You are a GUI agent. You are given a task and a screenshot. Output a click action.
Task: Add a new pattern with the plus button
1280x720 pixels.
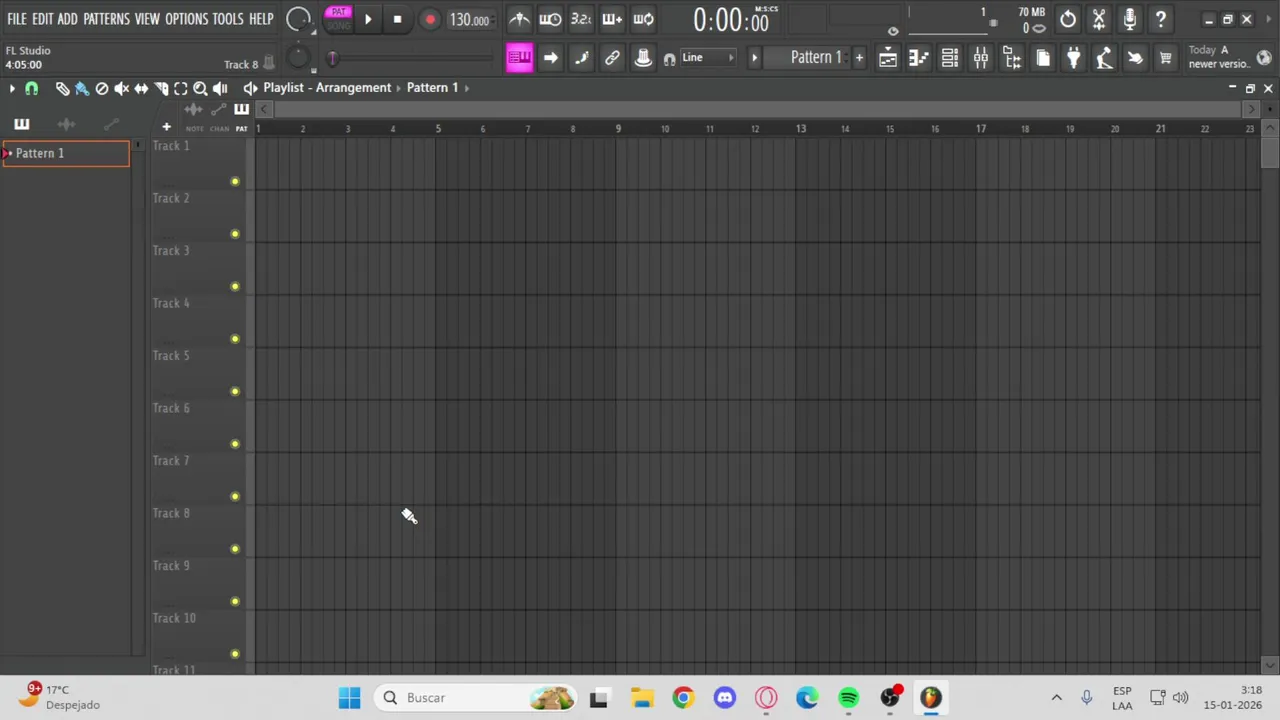858,58
